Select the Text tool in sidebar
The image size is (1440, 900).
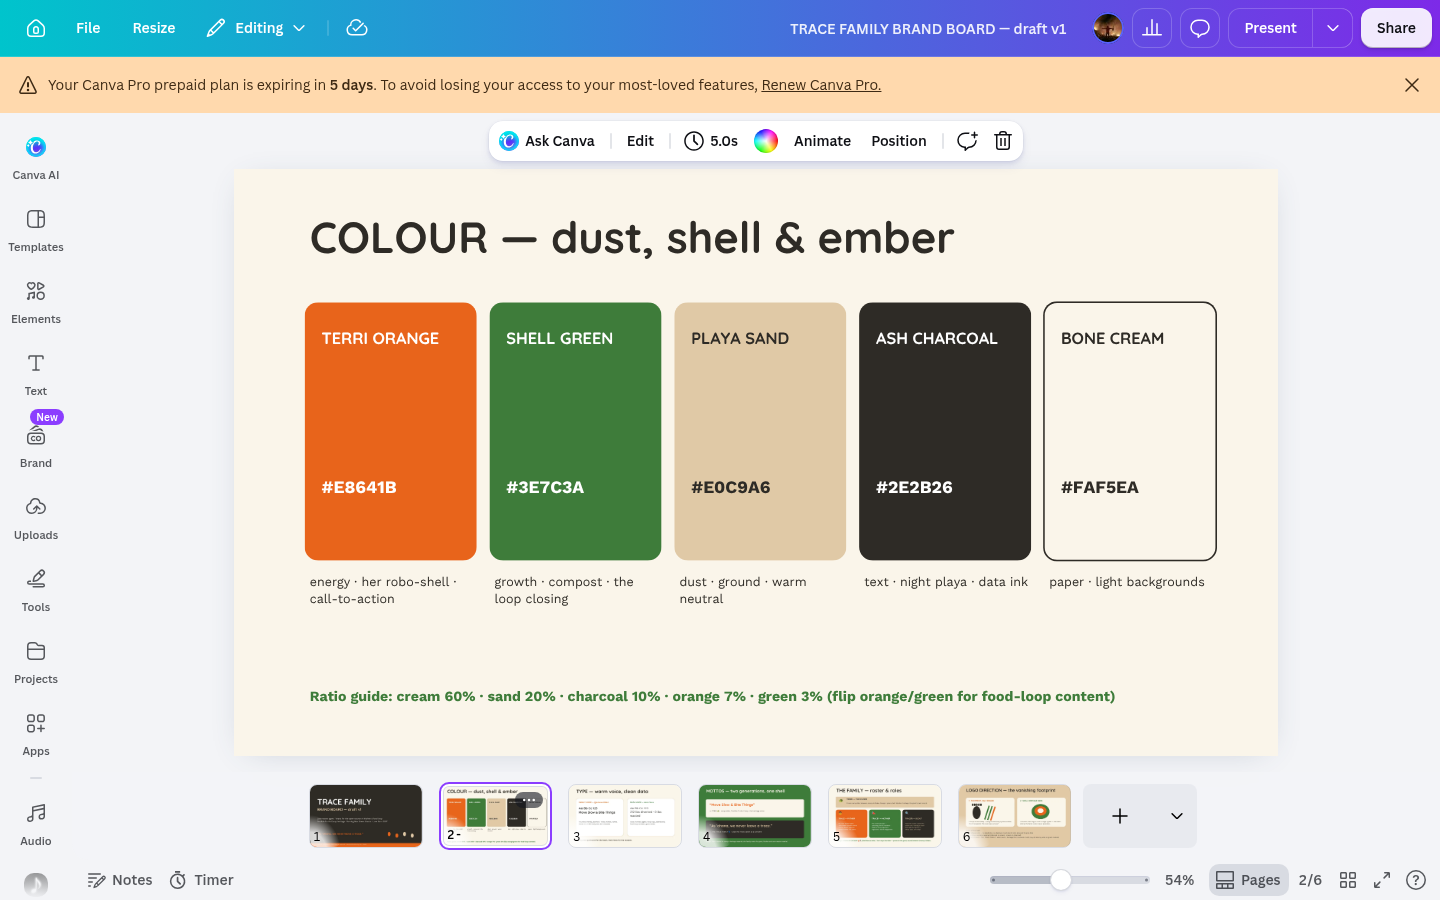coord(36,374)
